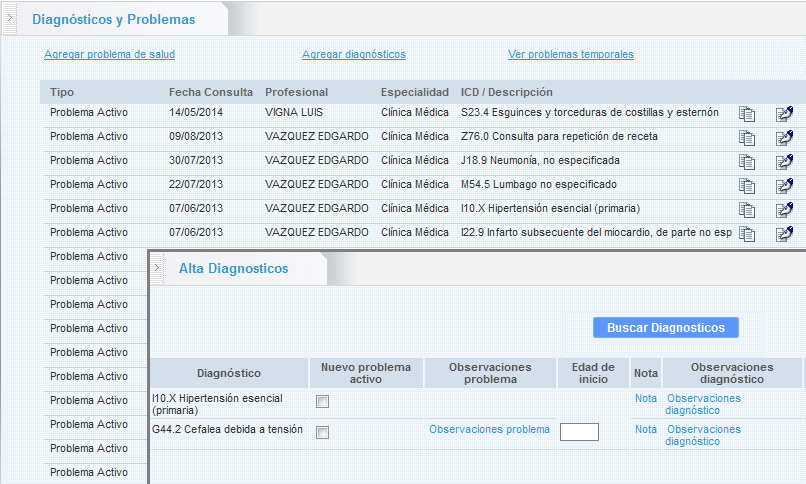Open Ver problemas temporales link

point(570,54)
